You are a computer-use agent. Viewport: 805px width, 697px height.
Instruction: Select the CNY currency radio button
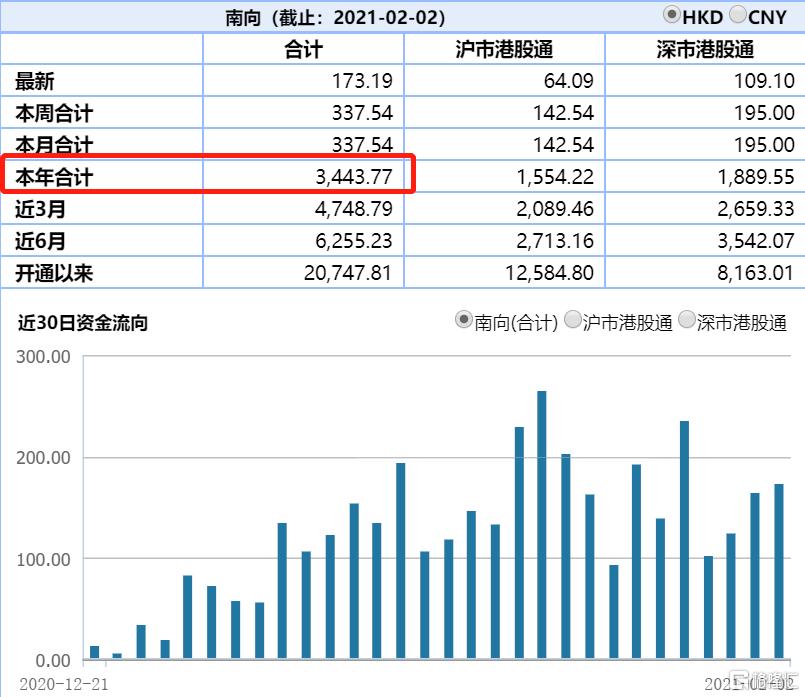pyautogui.click(x=738, y=14)
